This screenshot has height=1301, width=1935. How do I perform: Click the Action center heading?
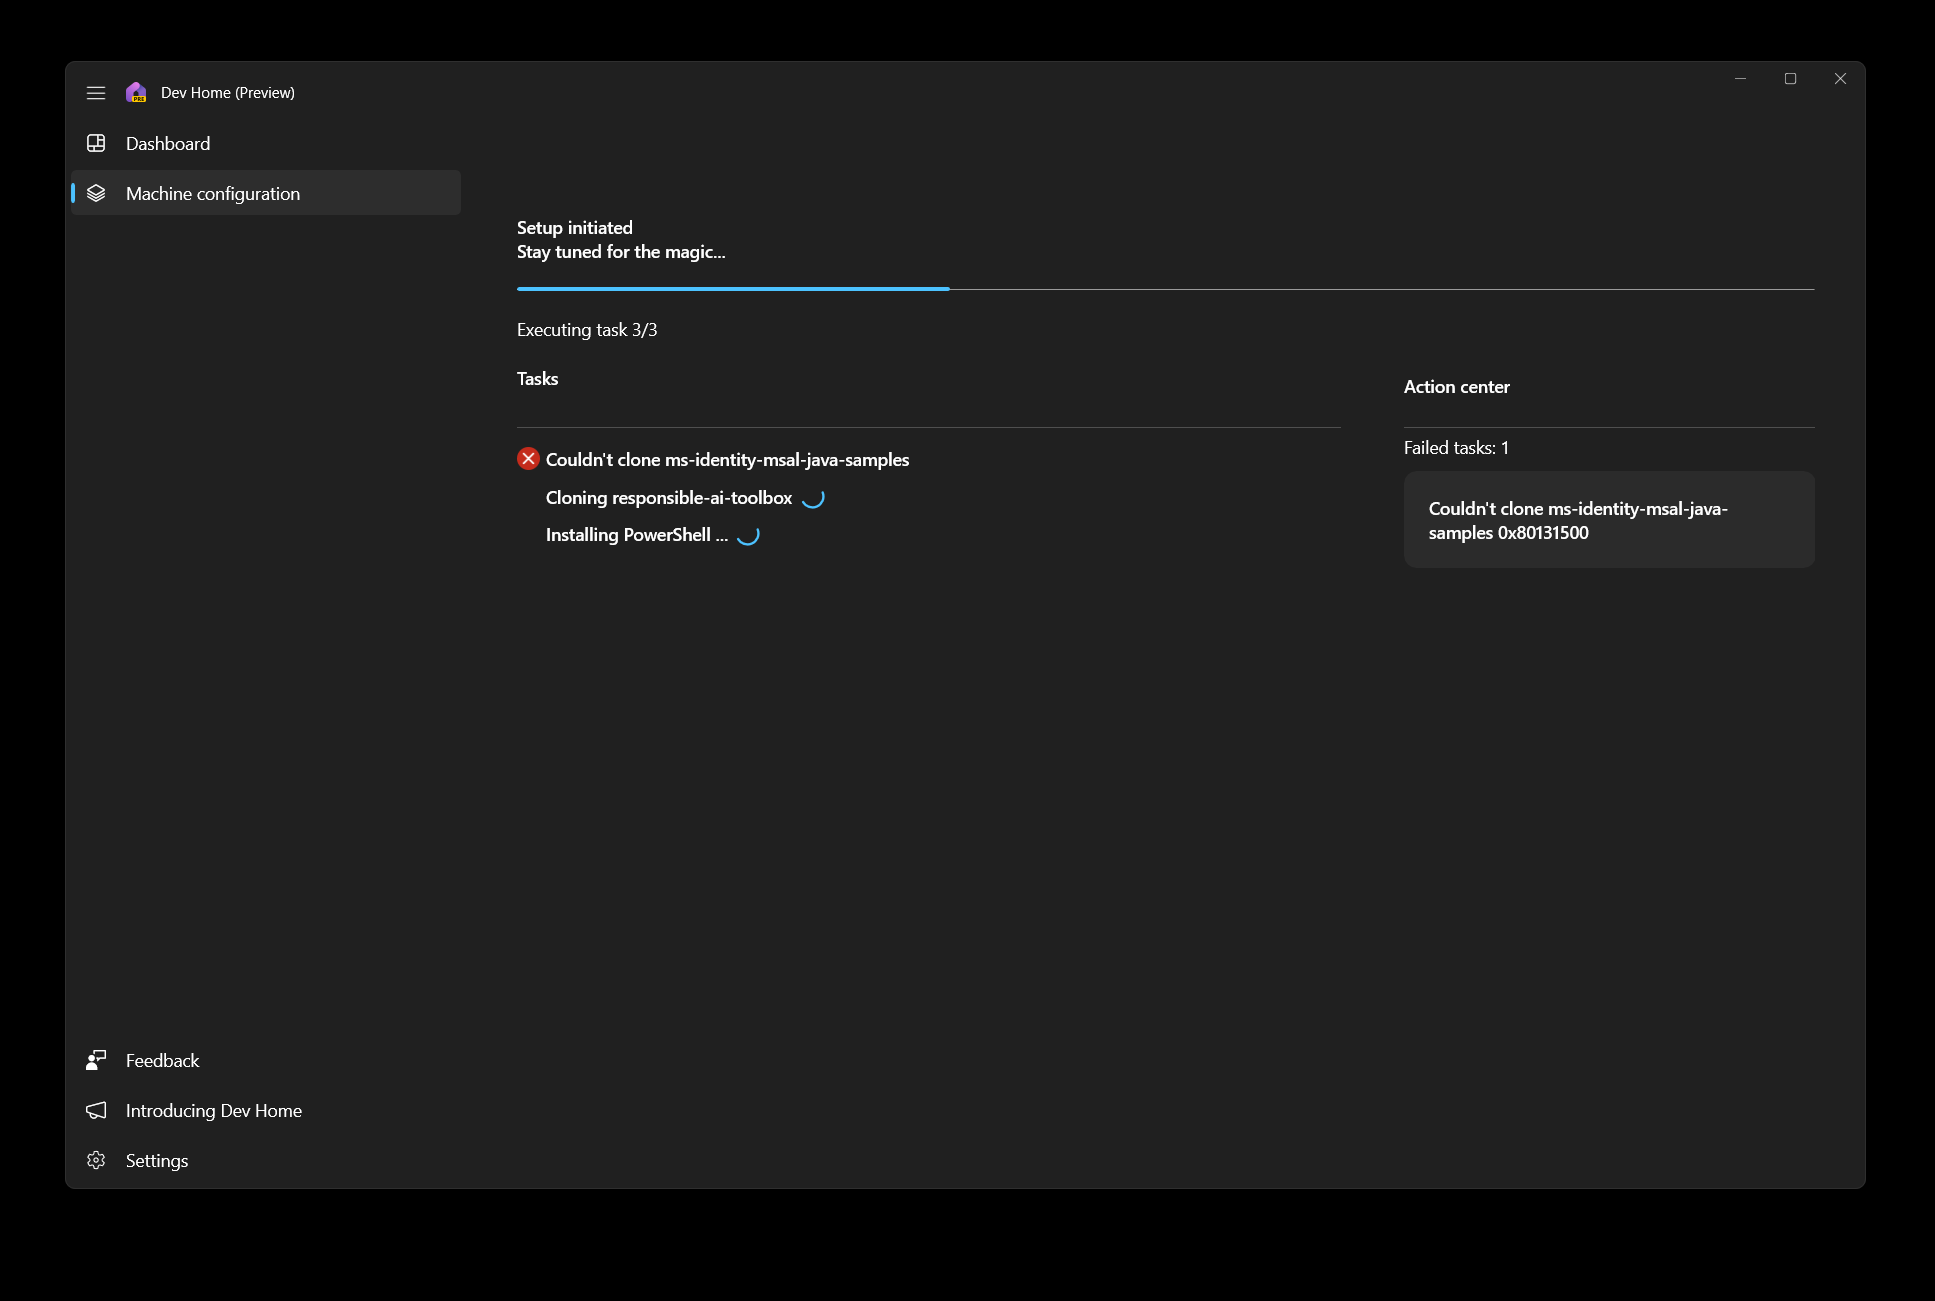(1456, 386)
